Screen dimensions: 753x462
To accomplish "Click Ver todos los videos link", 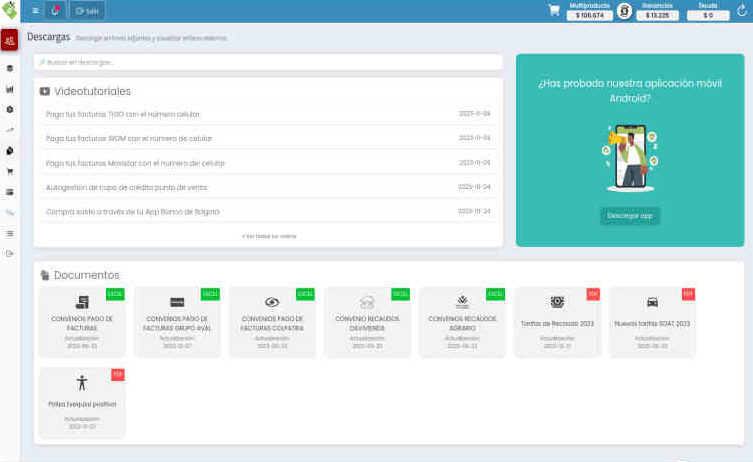I will coord(268,236).
